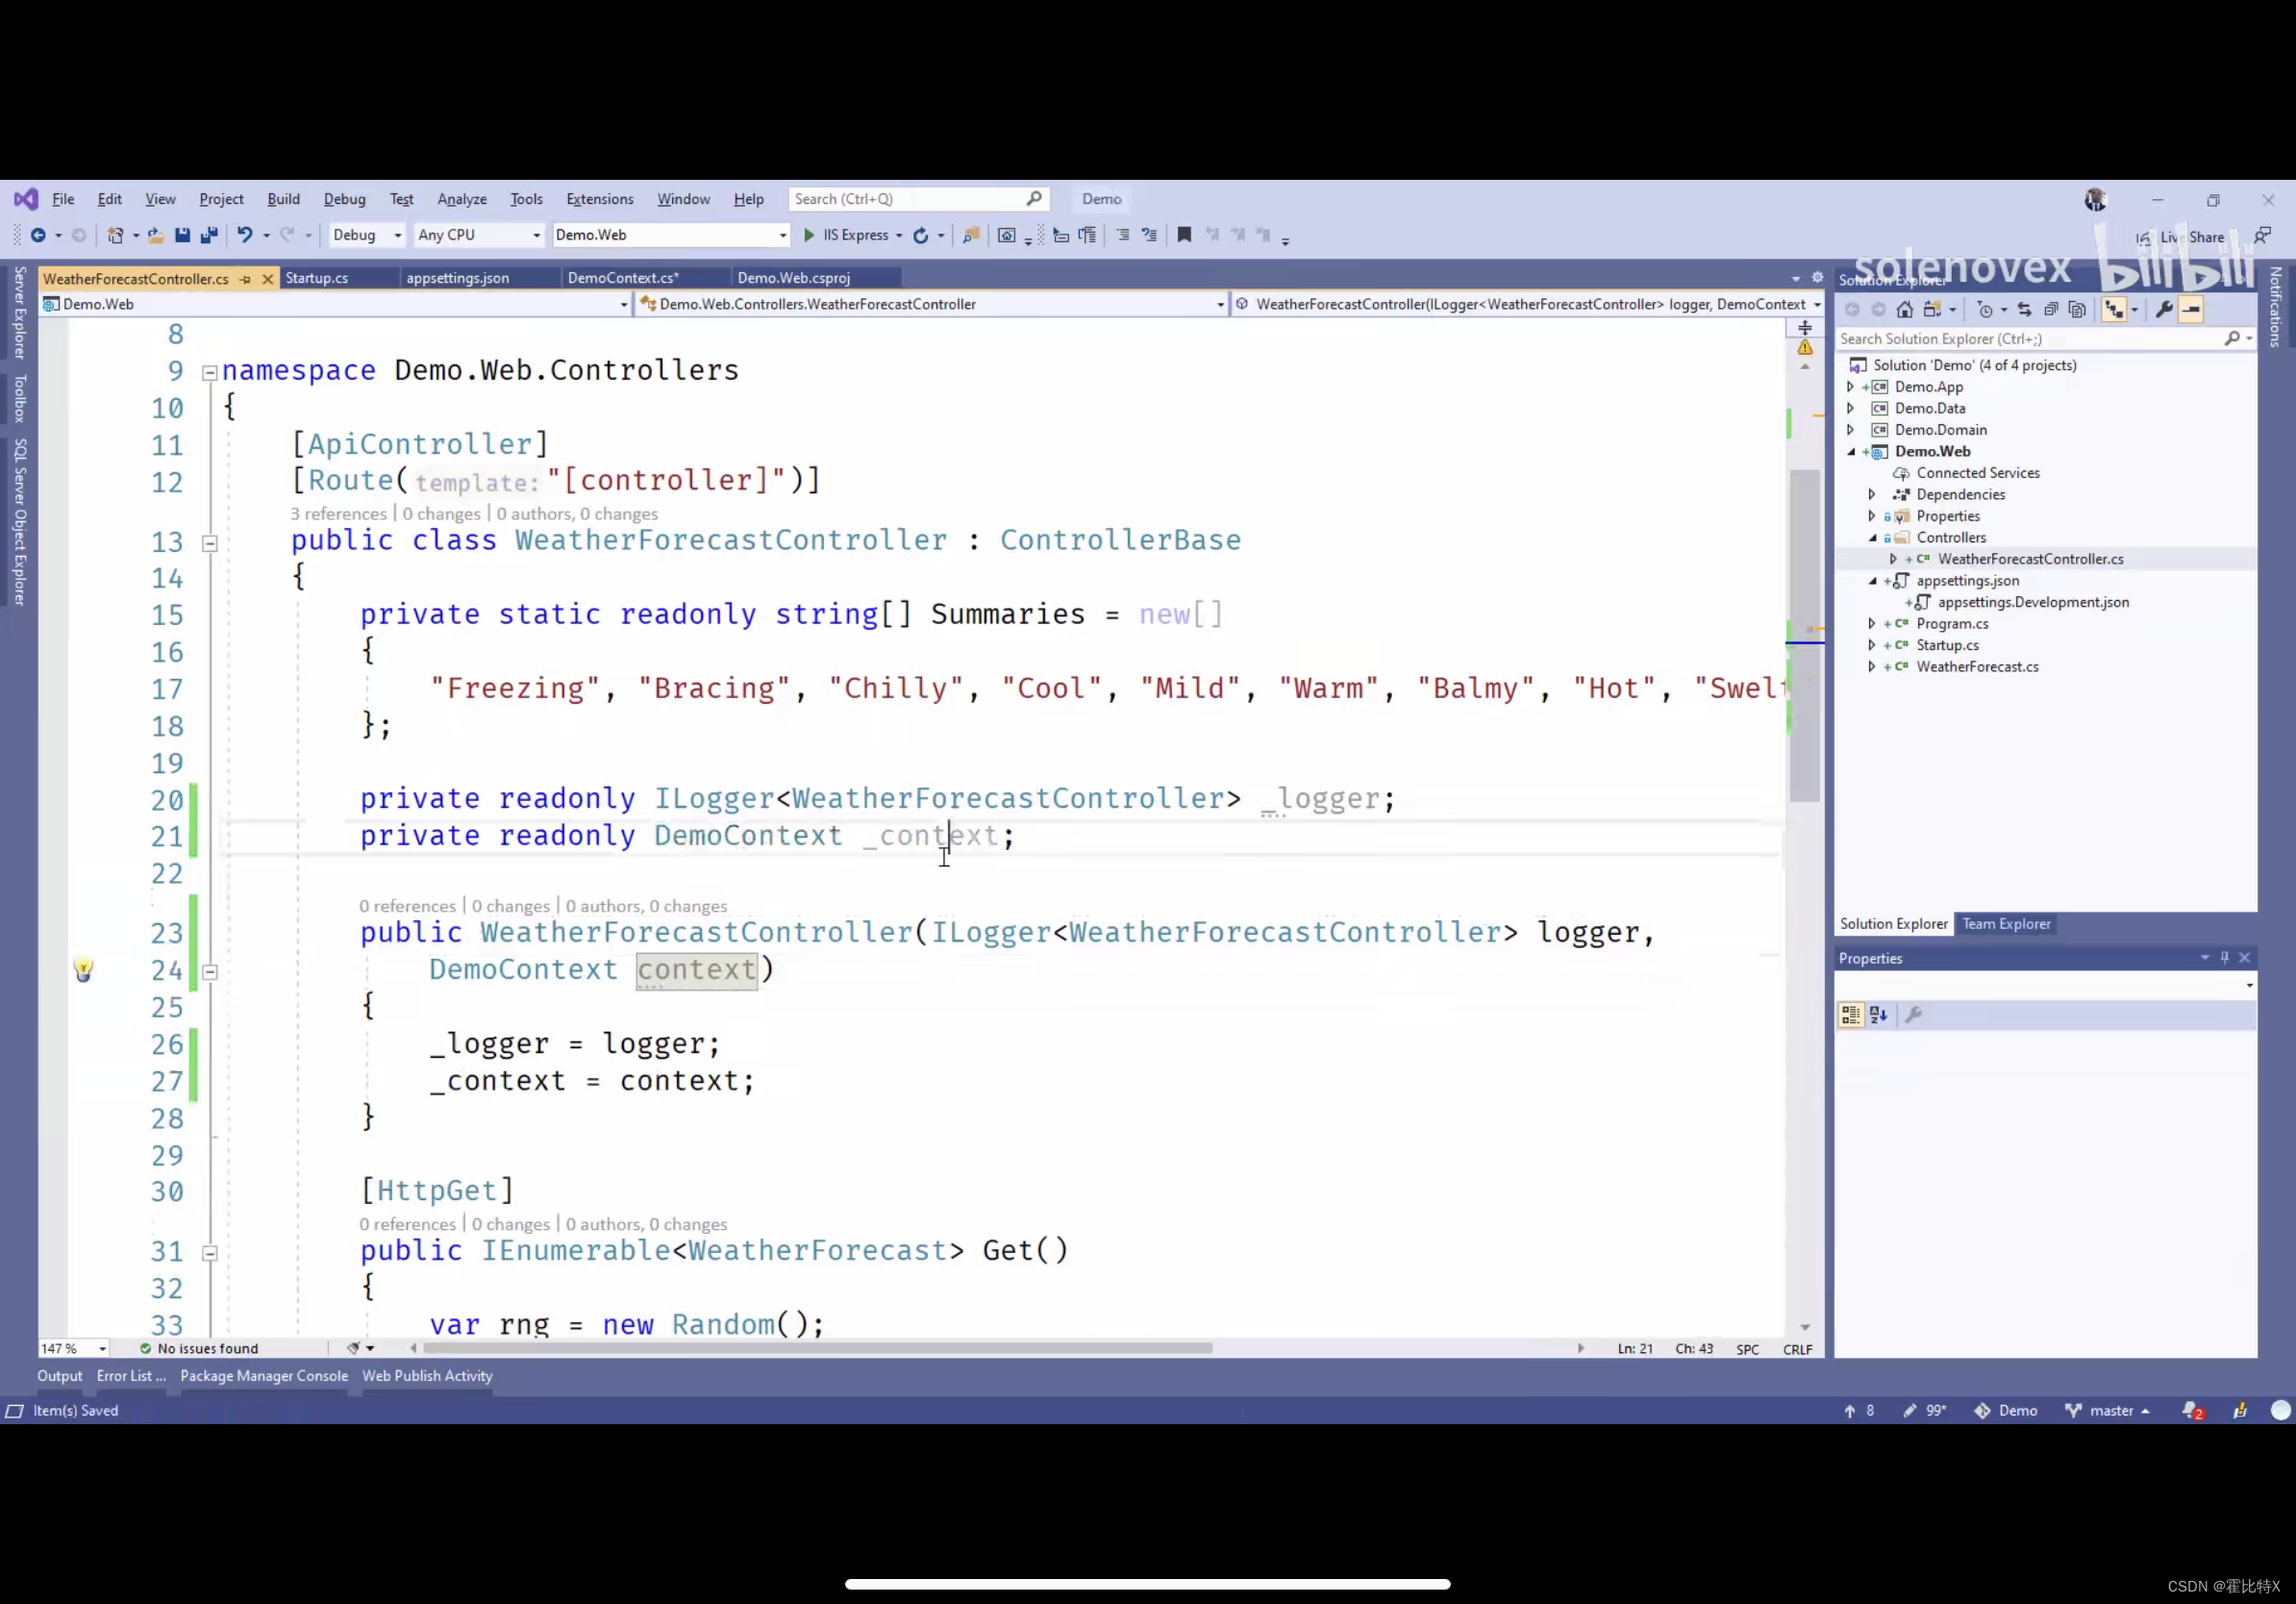Expand the Demo.Domain project node
The height and width of the screenshot is (1604, 2296).
[1850, 430]
